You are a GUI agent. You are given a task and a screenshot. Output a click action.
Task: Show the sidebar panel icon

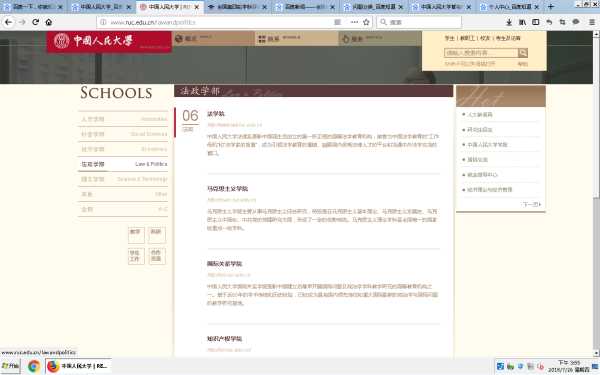[x=536, y=22]
